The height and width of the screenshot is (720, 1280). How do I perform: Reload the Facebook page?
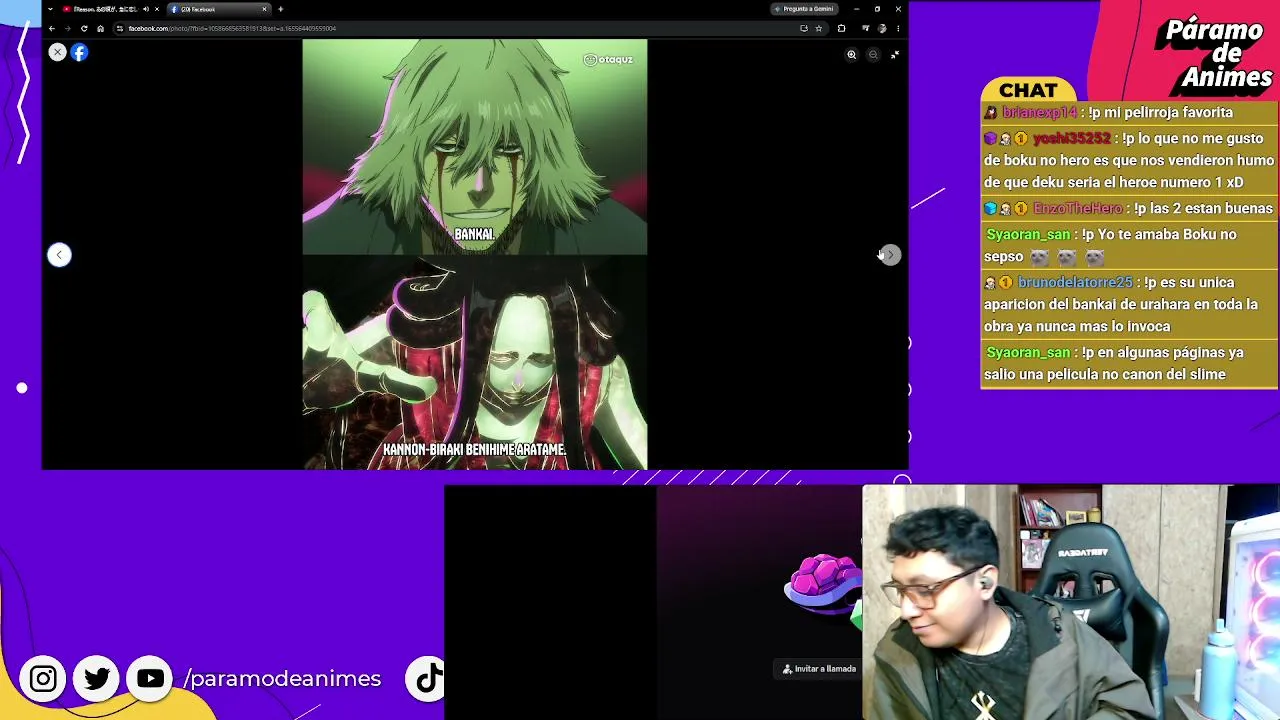tap(84, 28)
